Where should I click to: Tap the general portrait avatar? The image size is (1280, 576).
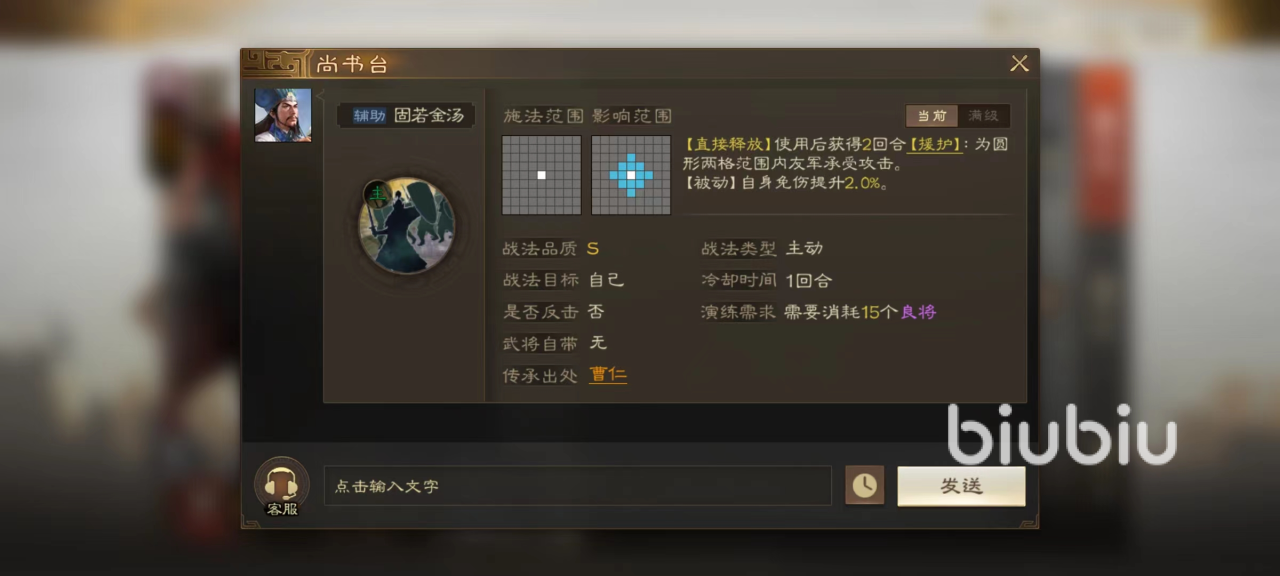pos(283,115)
